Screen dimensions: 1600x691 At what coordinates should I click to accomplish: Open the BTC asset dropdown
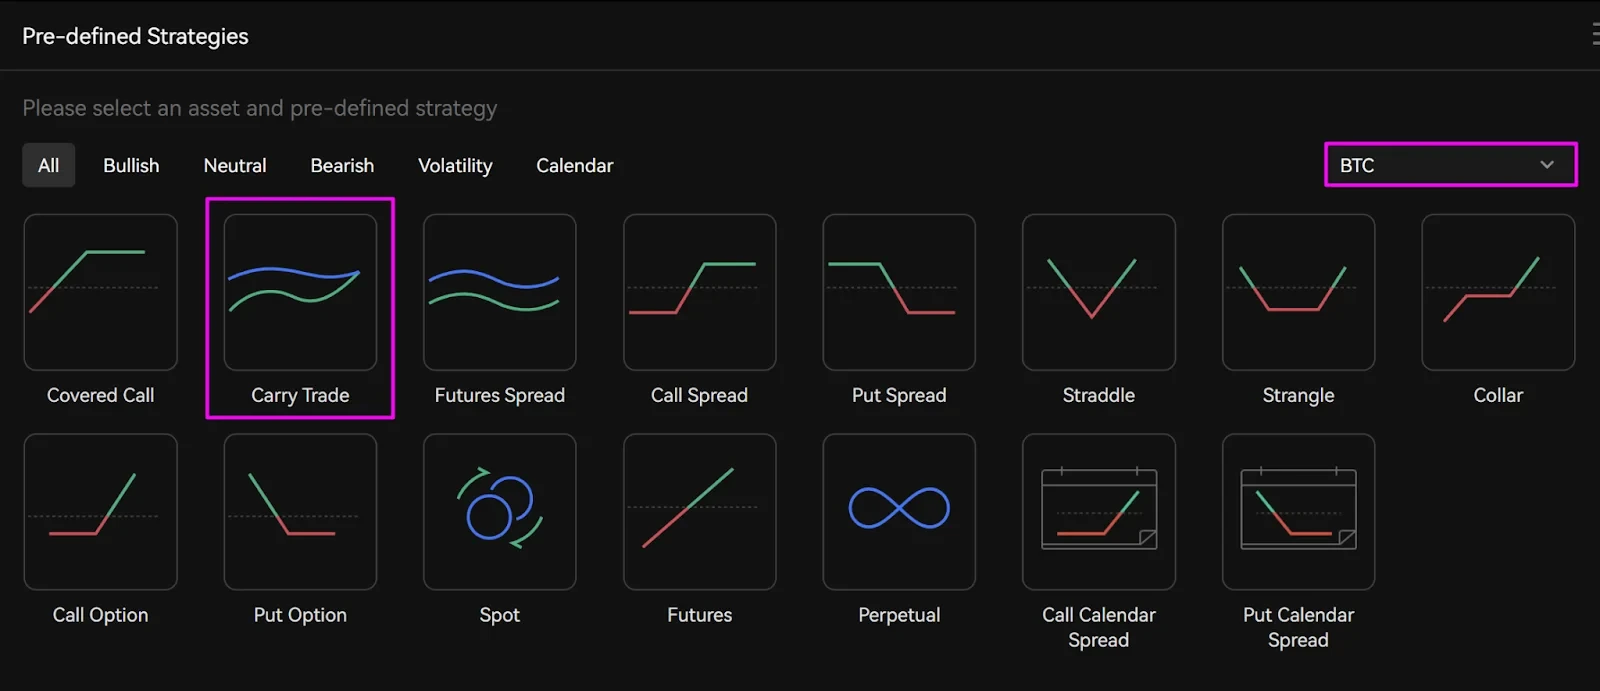point(1450,165)
